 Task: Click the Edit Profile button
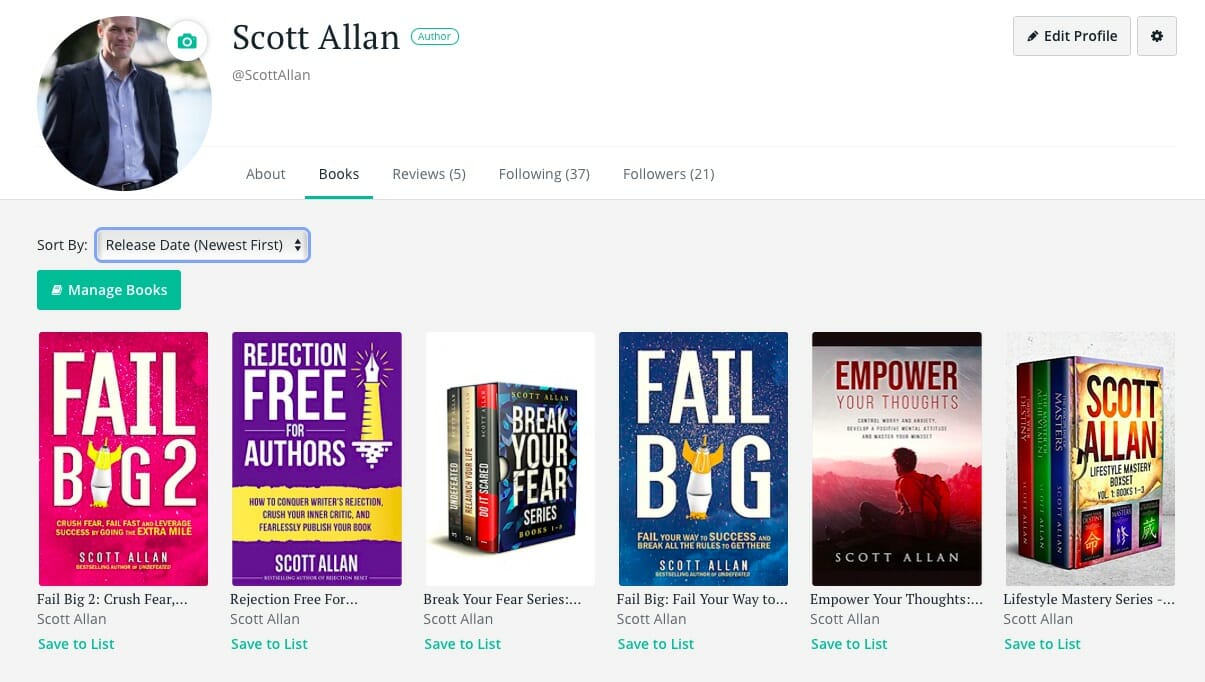pyautogui.click(x=1071, y=35)
